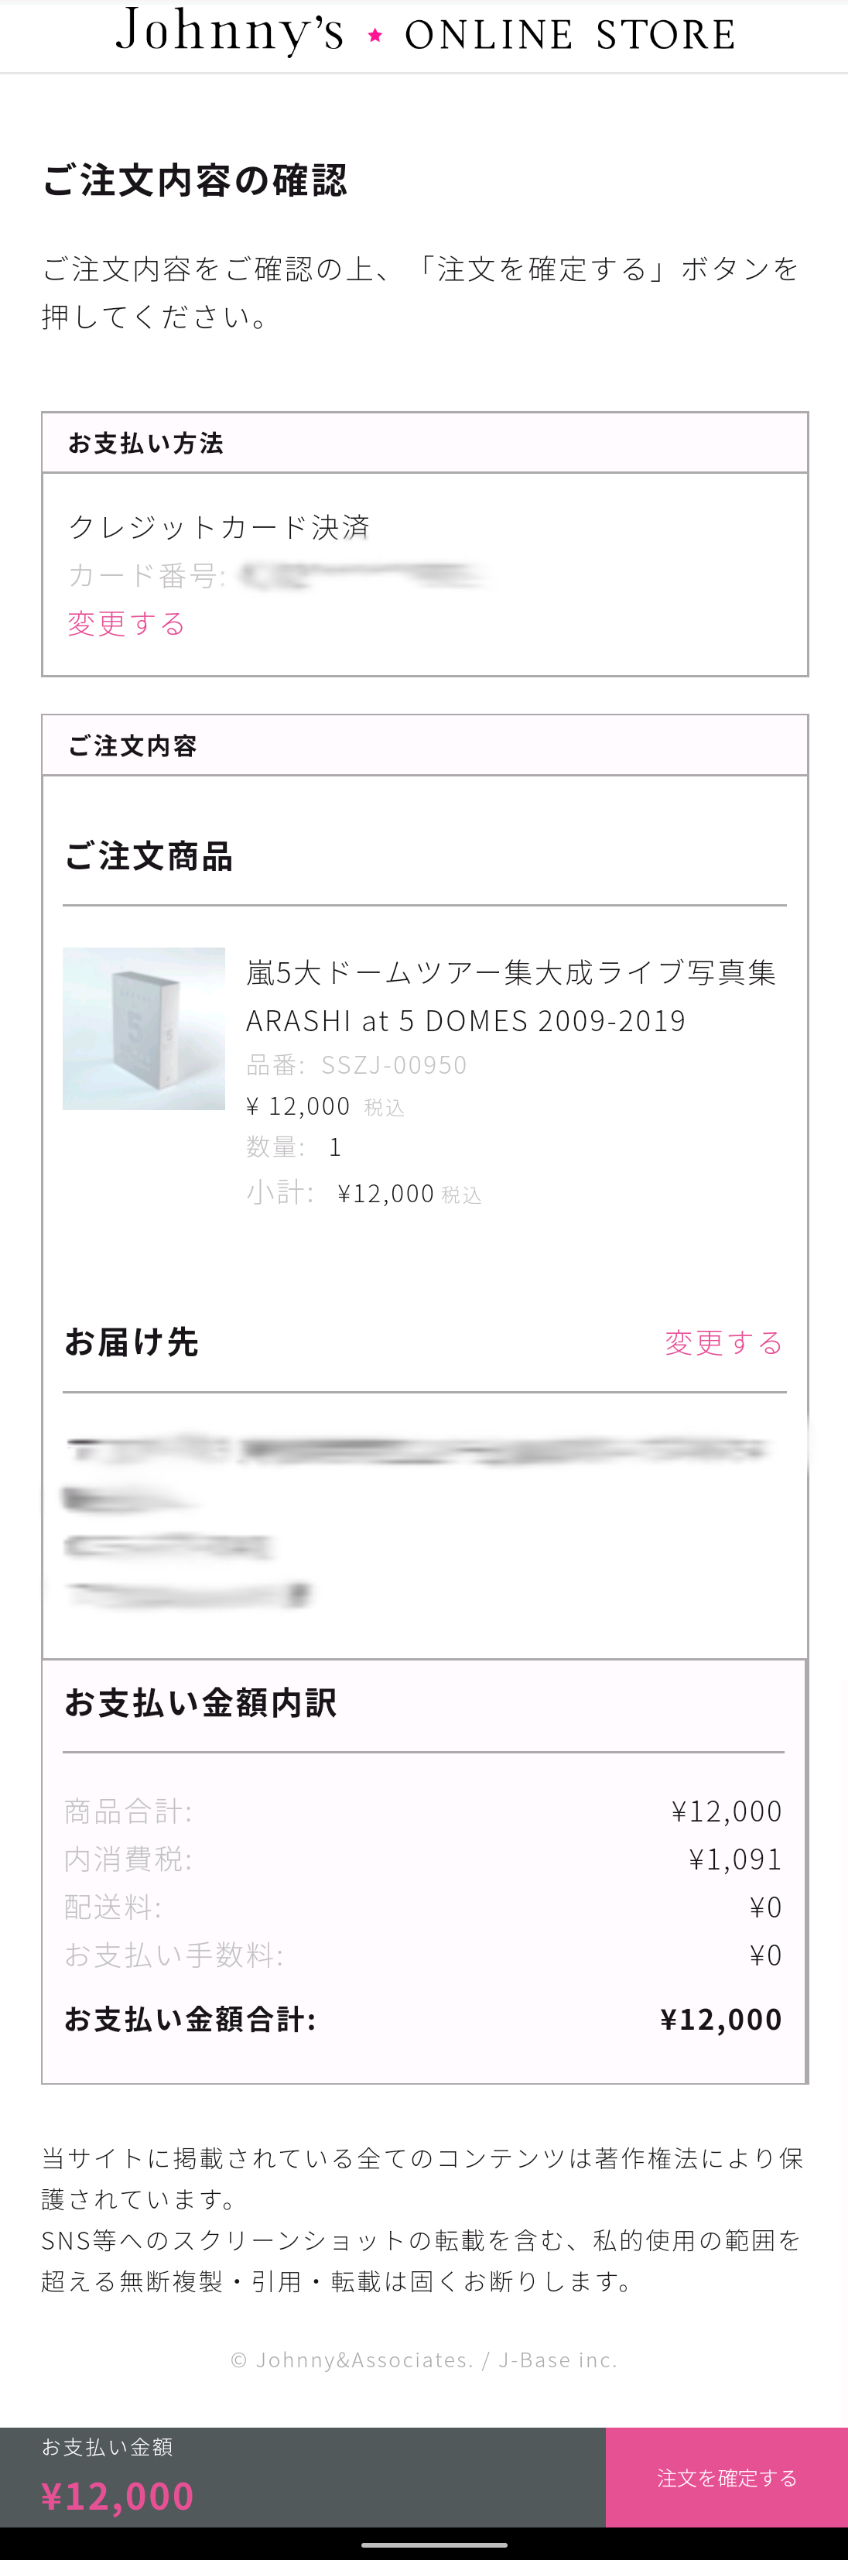Click the 内消費税 ¥1,091 row
Viewport: 848px width, 2560px height.
point(423,1859)
